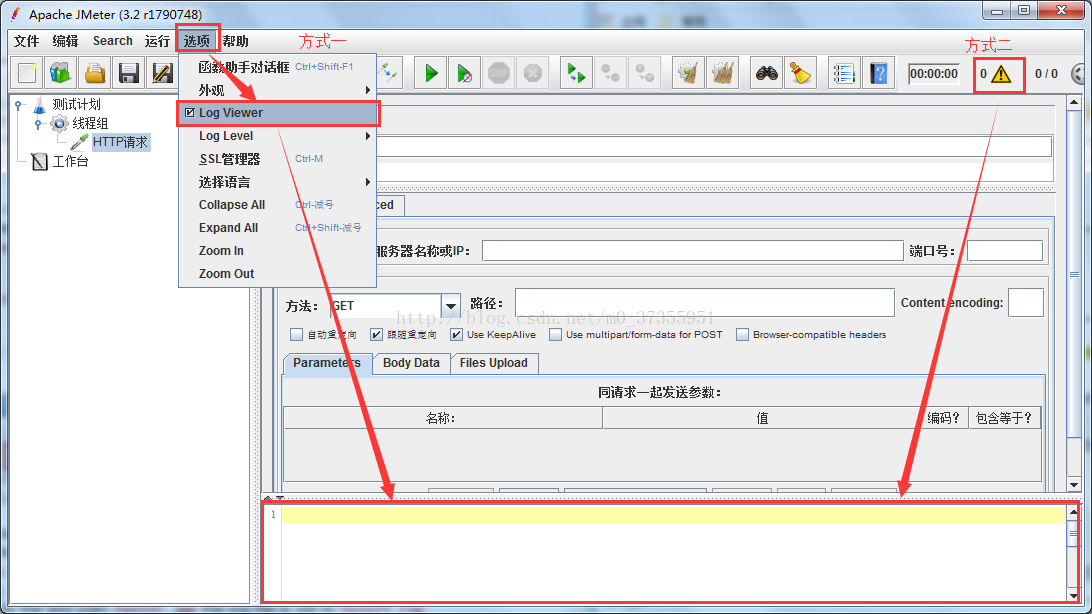Select 工作台 in the tree
Image resolution: width=1092 pixels, height=614 pixels.
[x=70, y=162]
